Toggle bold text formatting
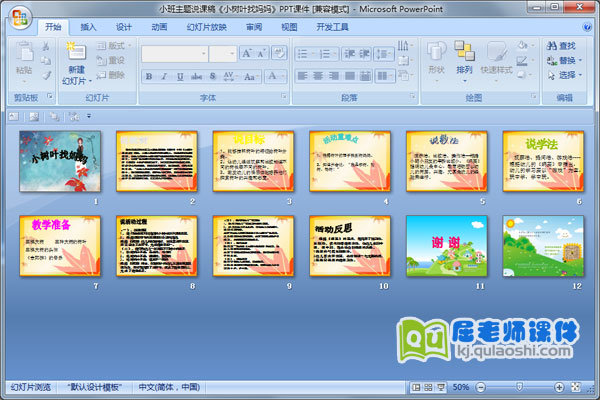Image resolution: width=600 pixels, height=400 pixels. coord(149,75)
